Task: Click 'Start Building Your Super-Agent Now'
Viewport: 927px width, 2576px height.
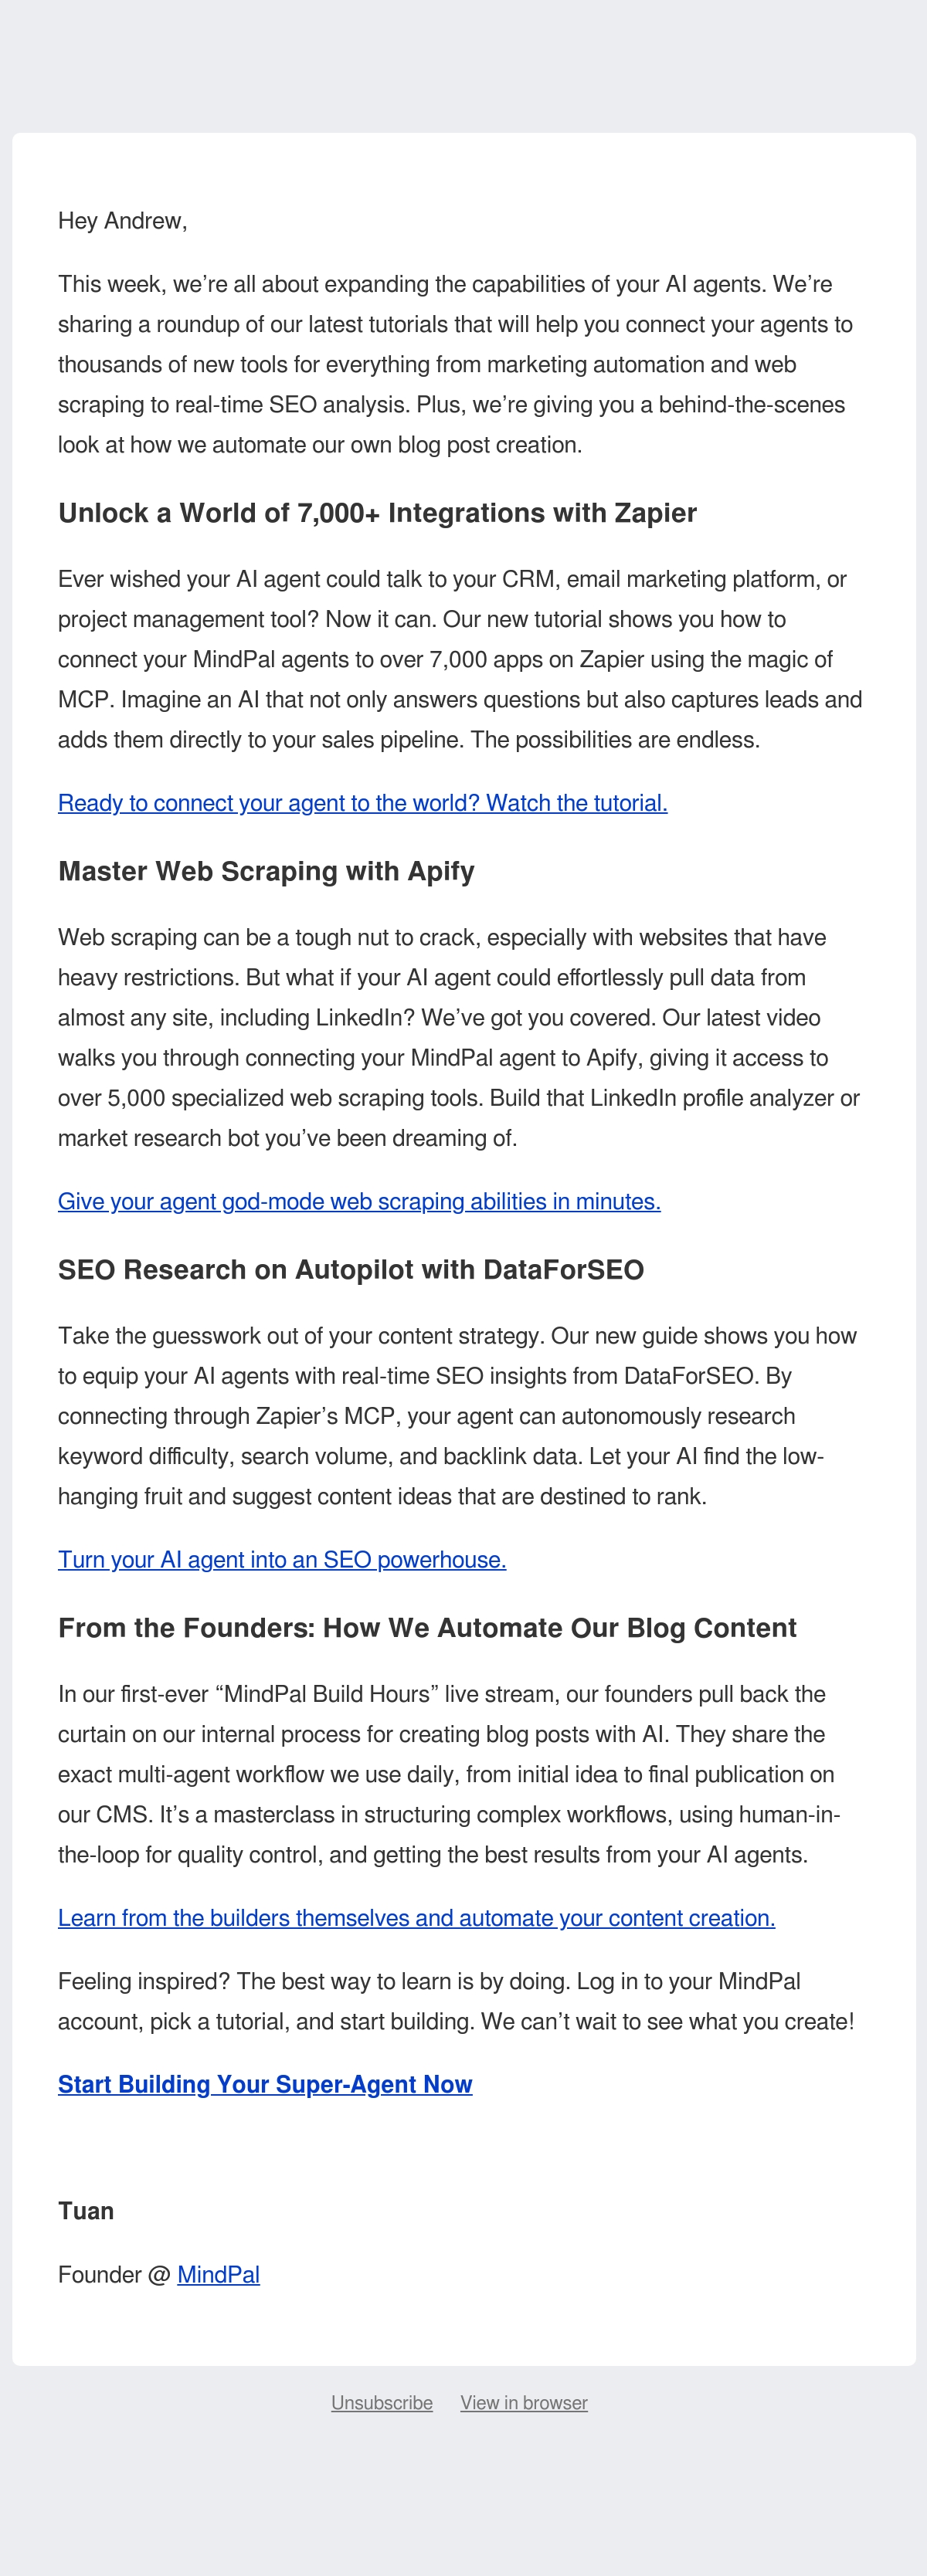Action: tap(265, 2084)
